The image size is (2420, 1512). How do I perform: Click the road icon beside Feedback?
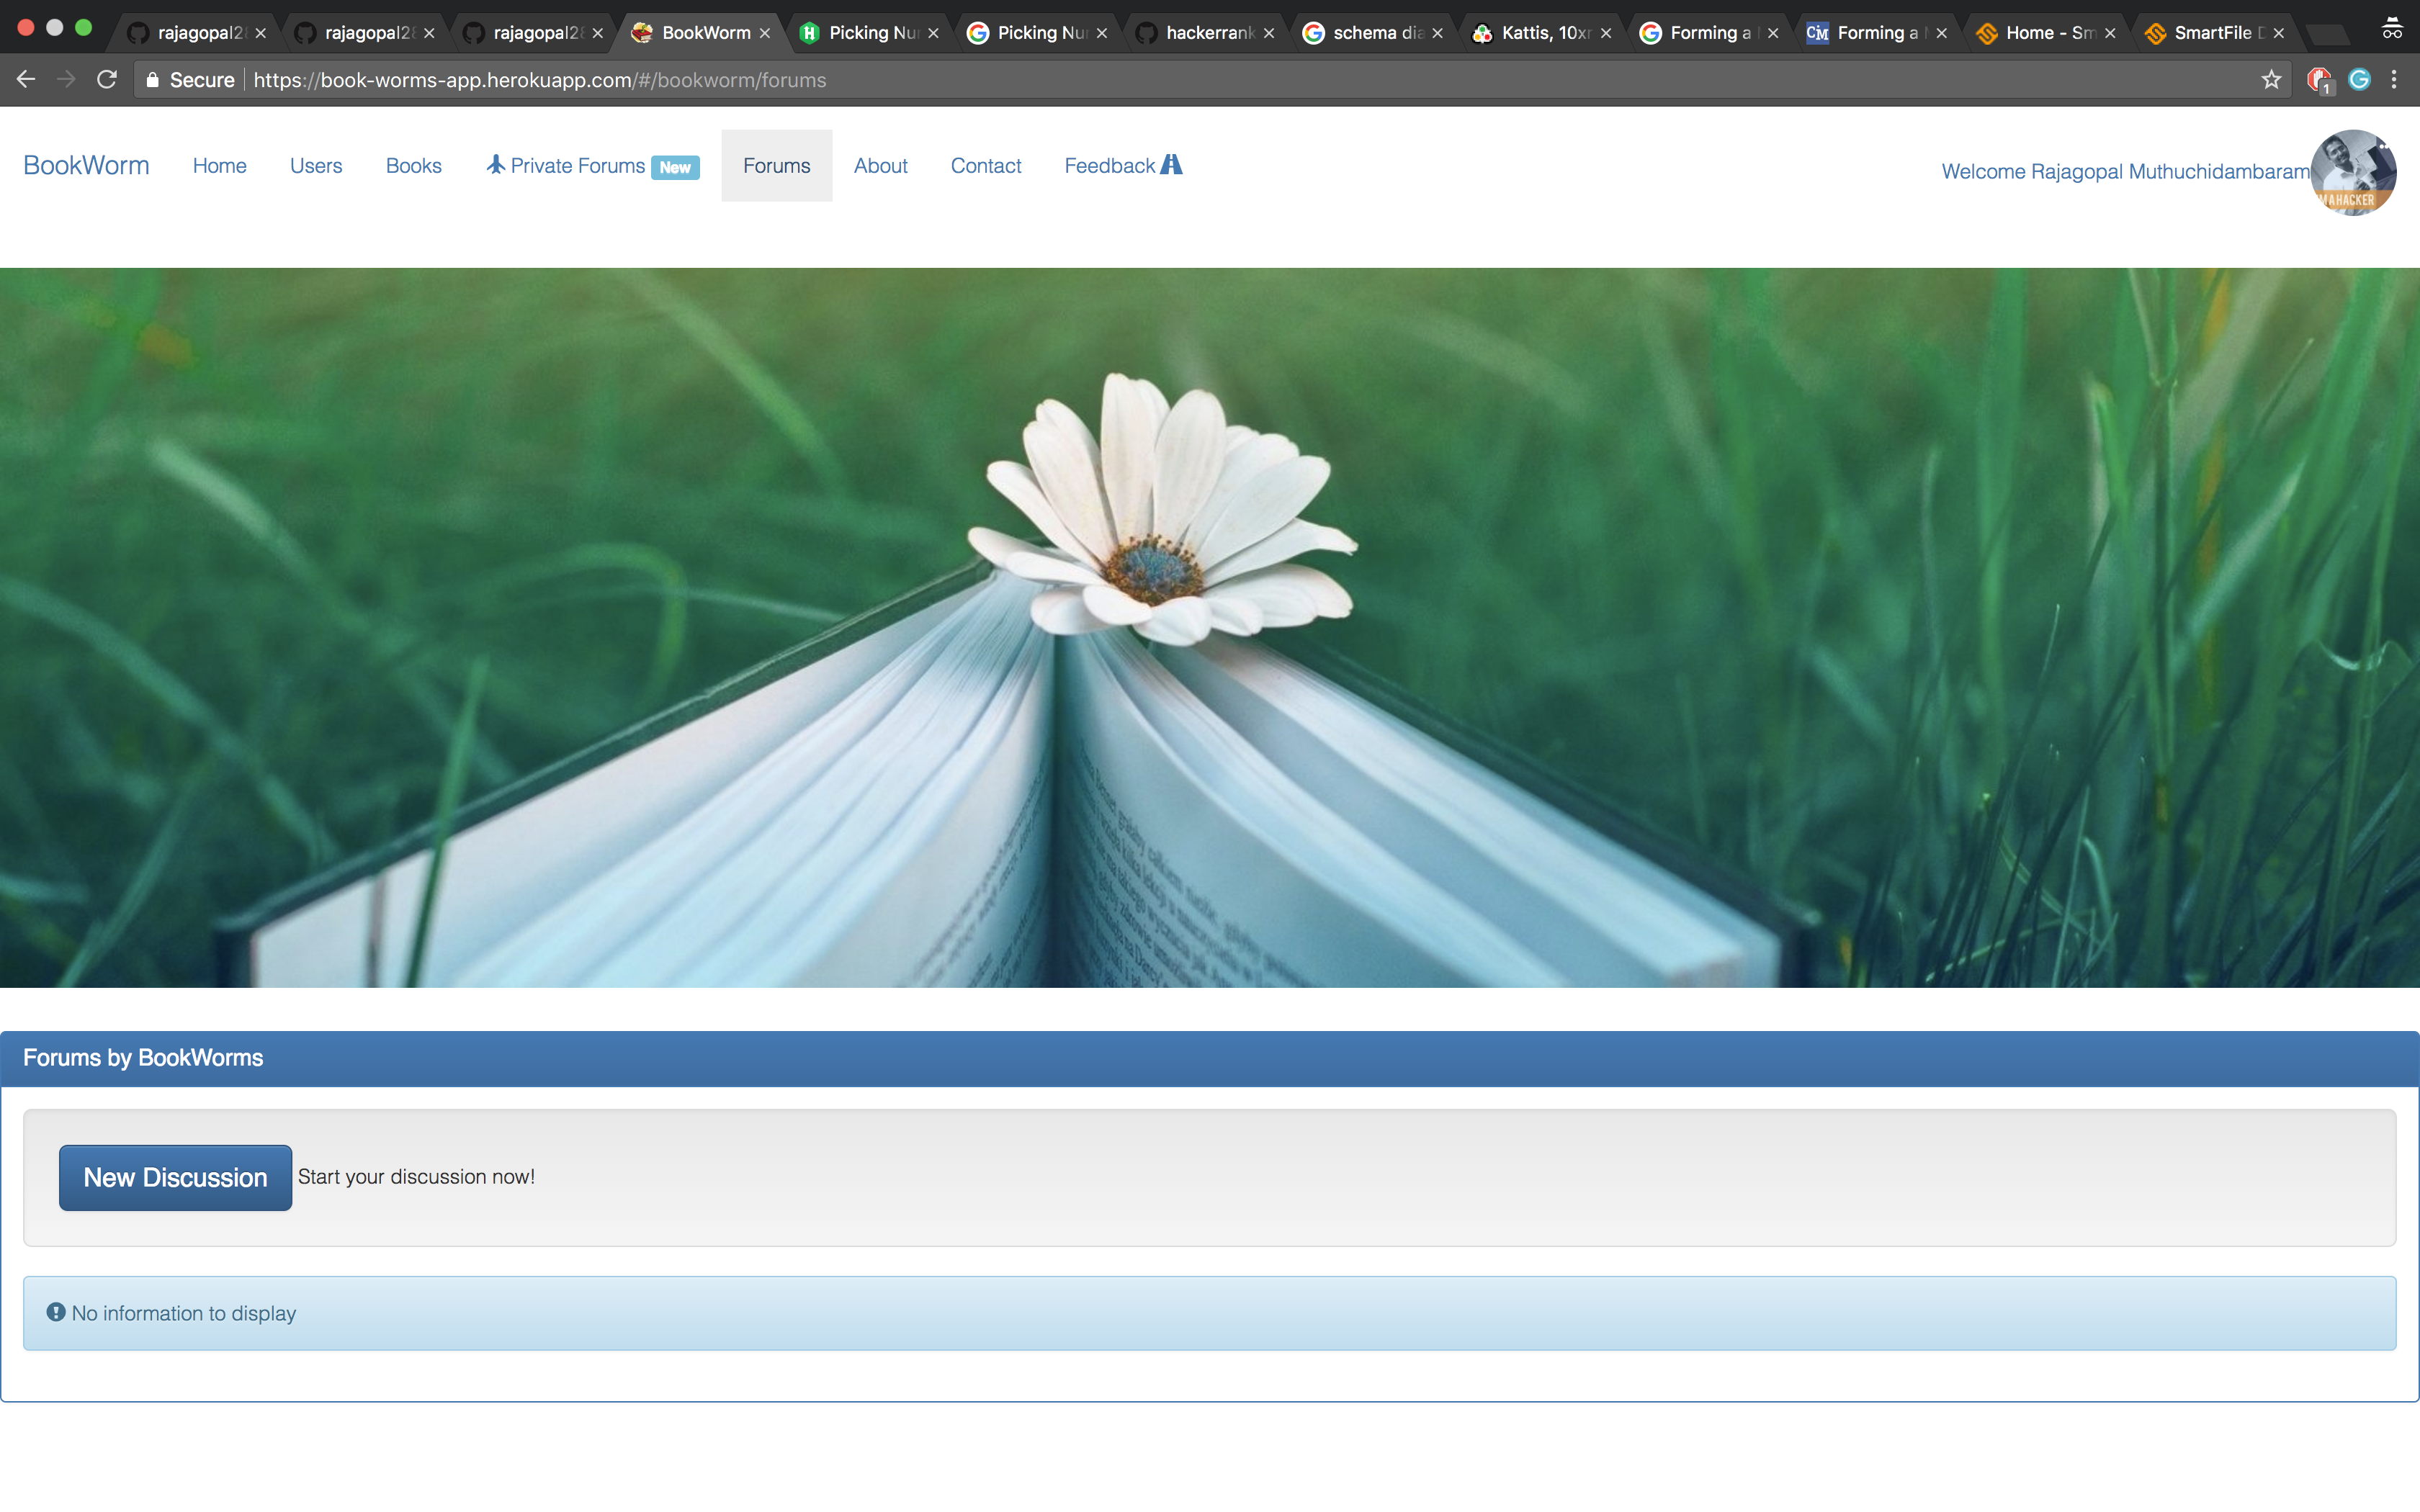1172,165
